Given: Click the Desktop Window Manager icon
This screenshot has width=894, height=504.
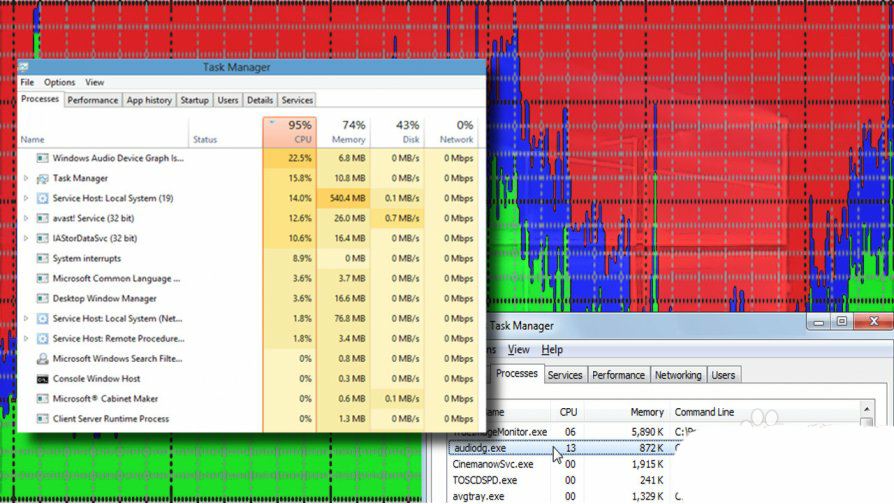Looking at the screenshot, I should (42, 298).
